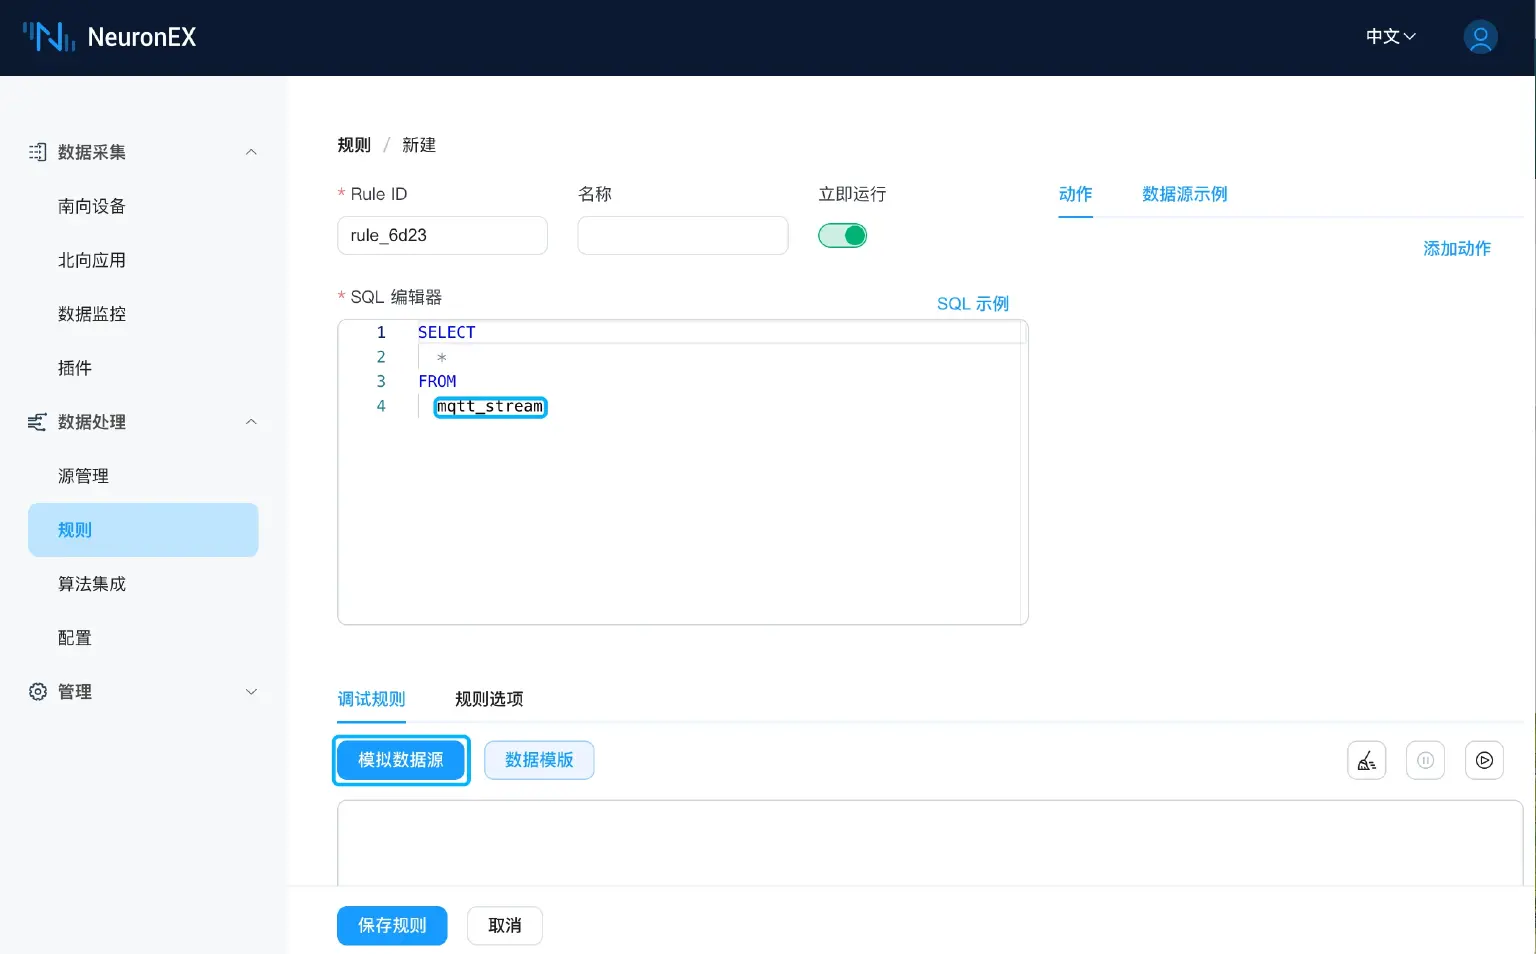This screenshot has height=954, width=1536.
Task: Click the 保存规则 button
Action: click(392, 926)
